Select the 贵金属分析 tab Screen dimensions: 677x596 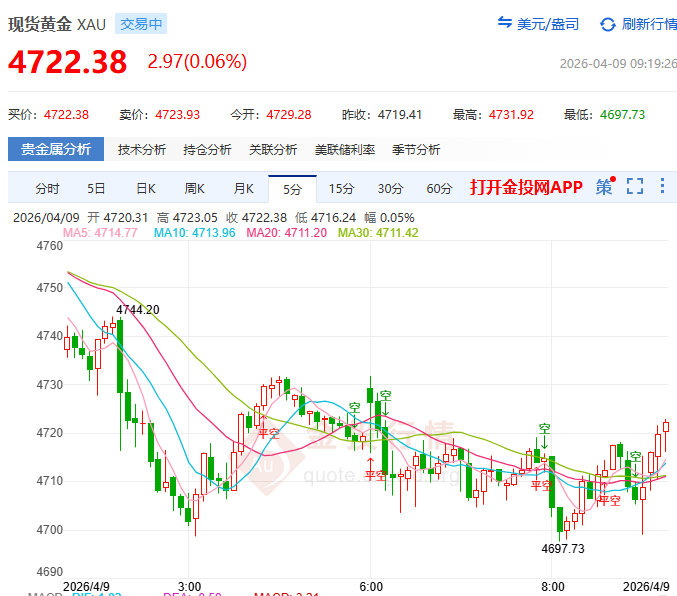tap(56, 149)
